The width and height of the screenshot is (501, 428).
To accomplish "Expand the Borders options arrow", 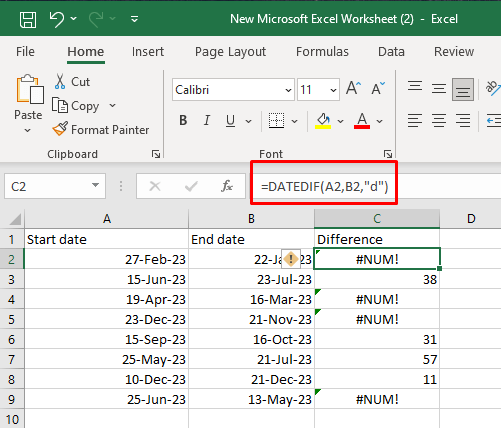I will [x=294, y=121].
